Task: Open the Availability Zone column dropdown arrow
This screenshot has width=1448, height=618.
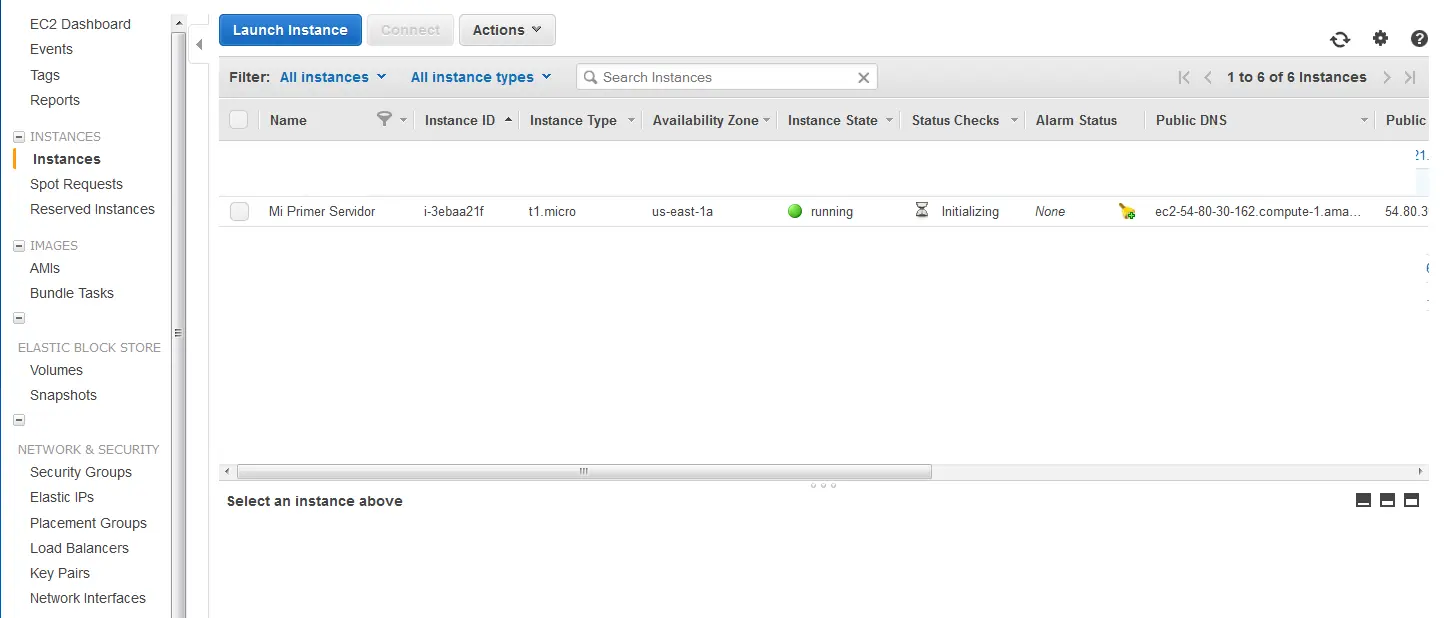Action: click(767, 120)
